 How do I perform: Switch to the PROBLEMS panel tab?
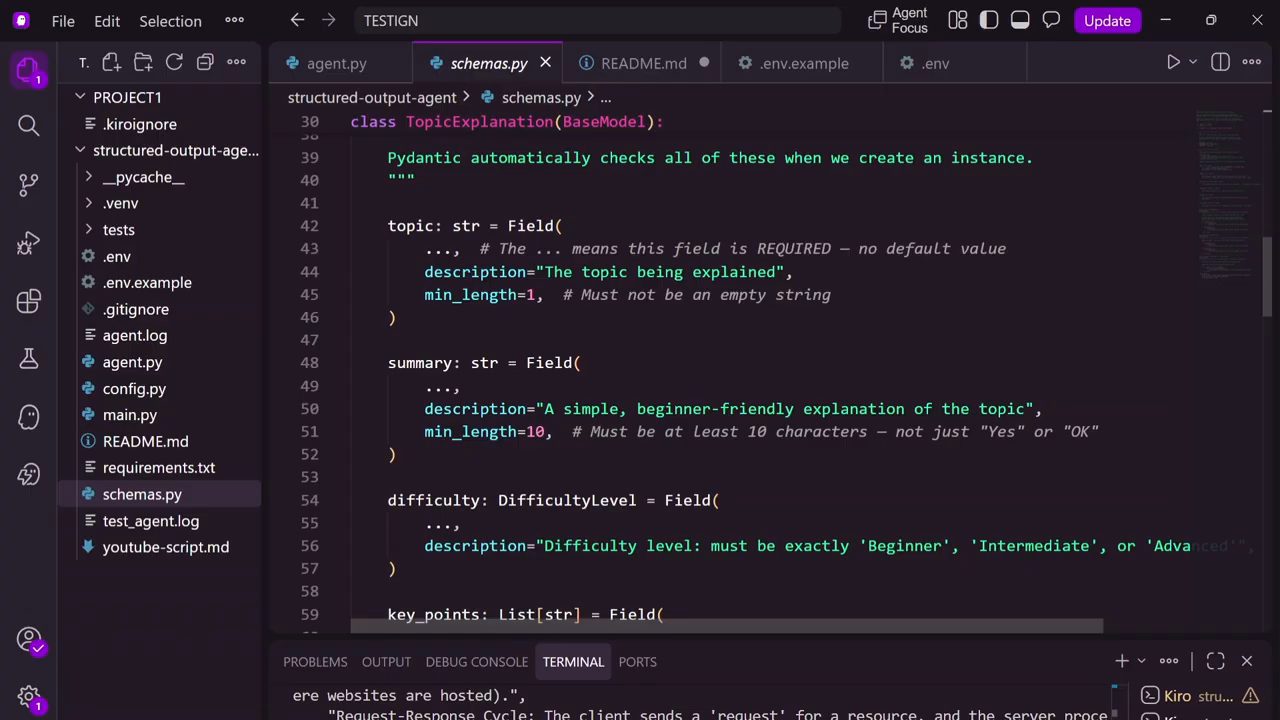click(x=315, y=661)
